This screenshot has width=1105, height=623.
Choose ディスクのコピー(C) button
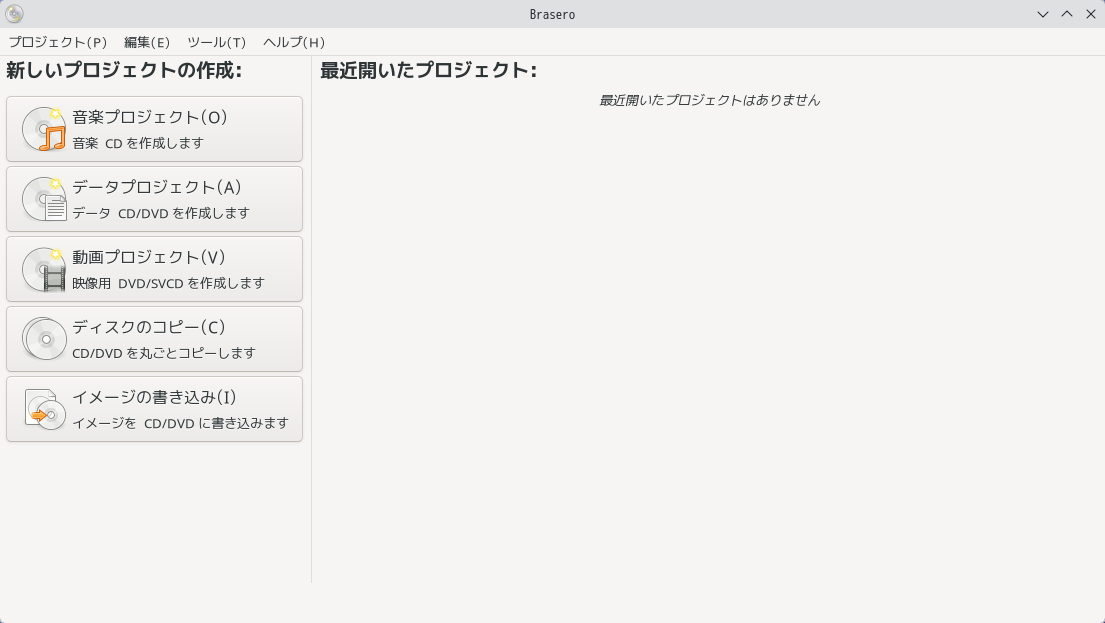154,339
